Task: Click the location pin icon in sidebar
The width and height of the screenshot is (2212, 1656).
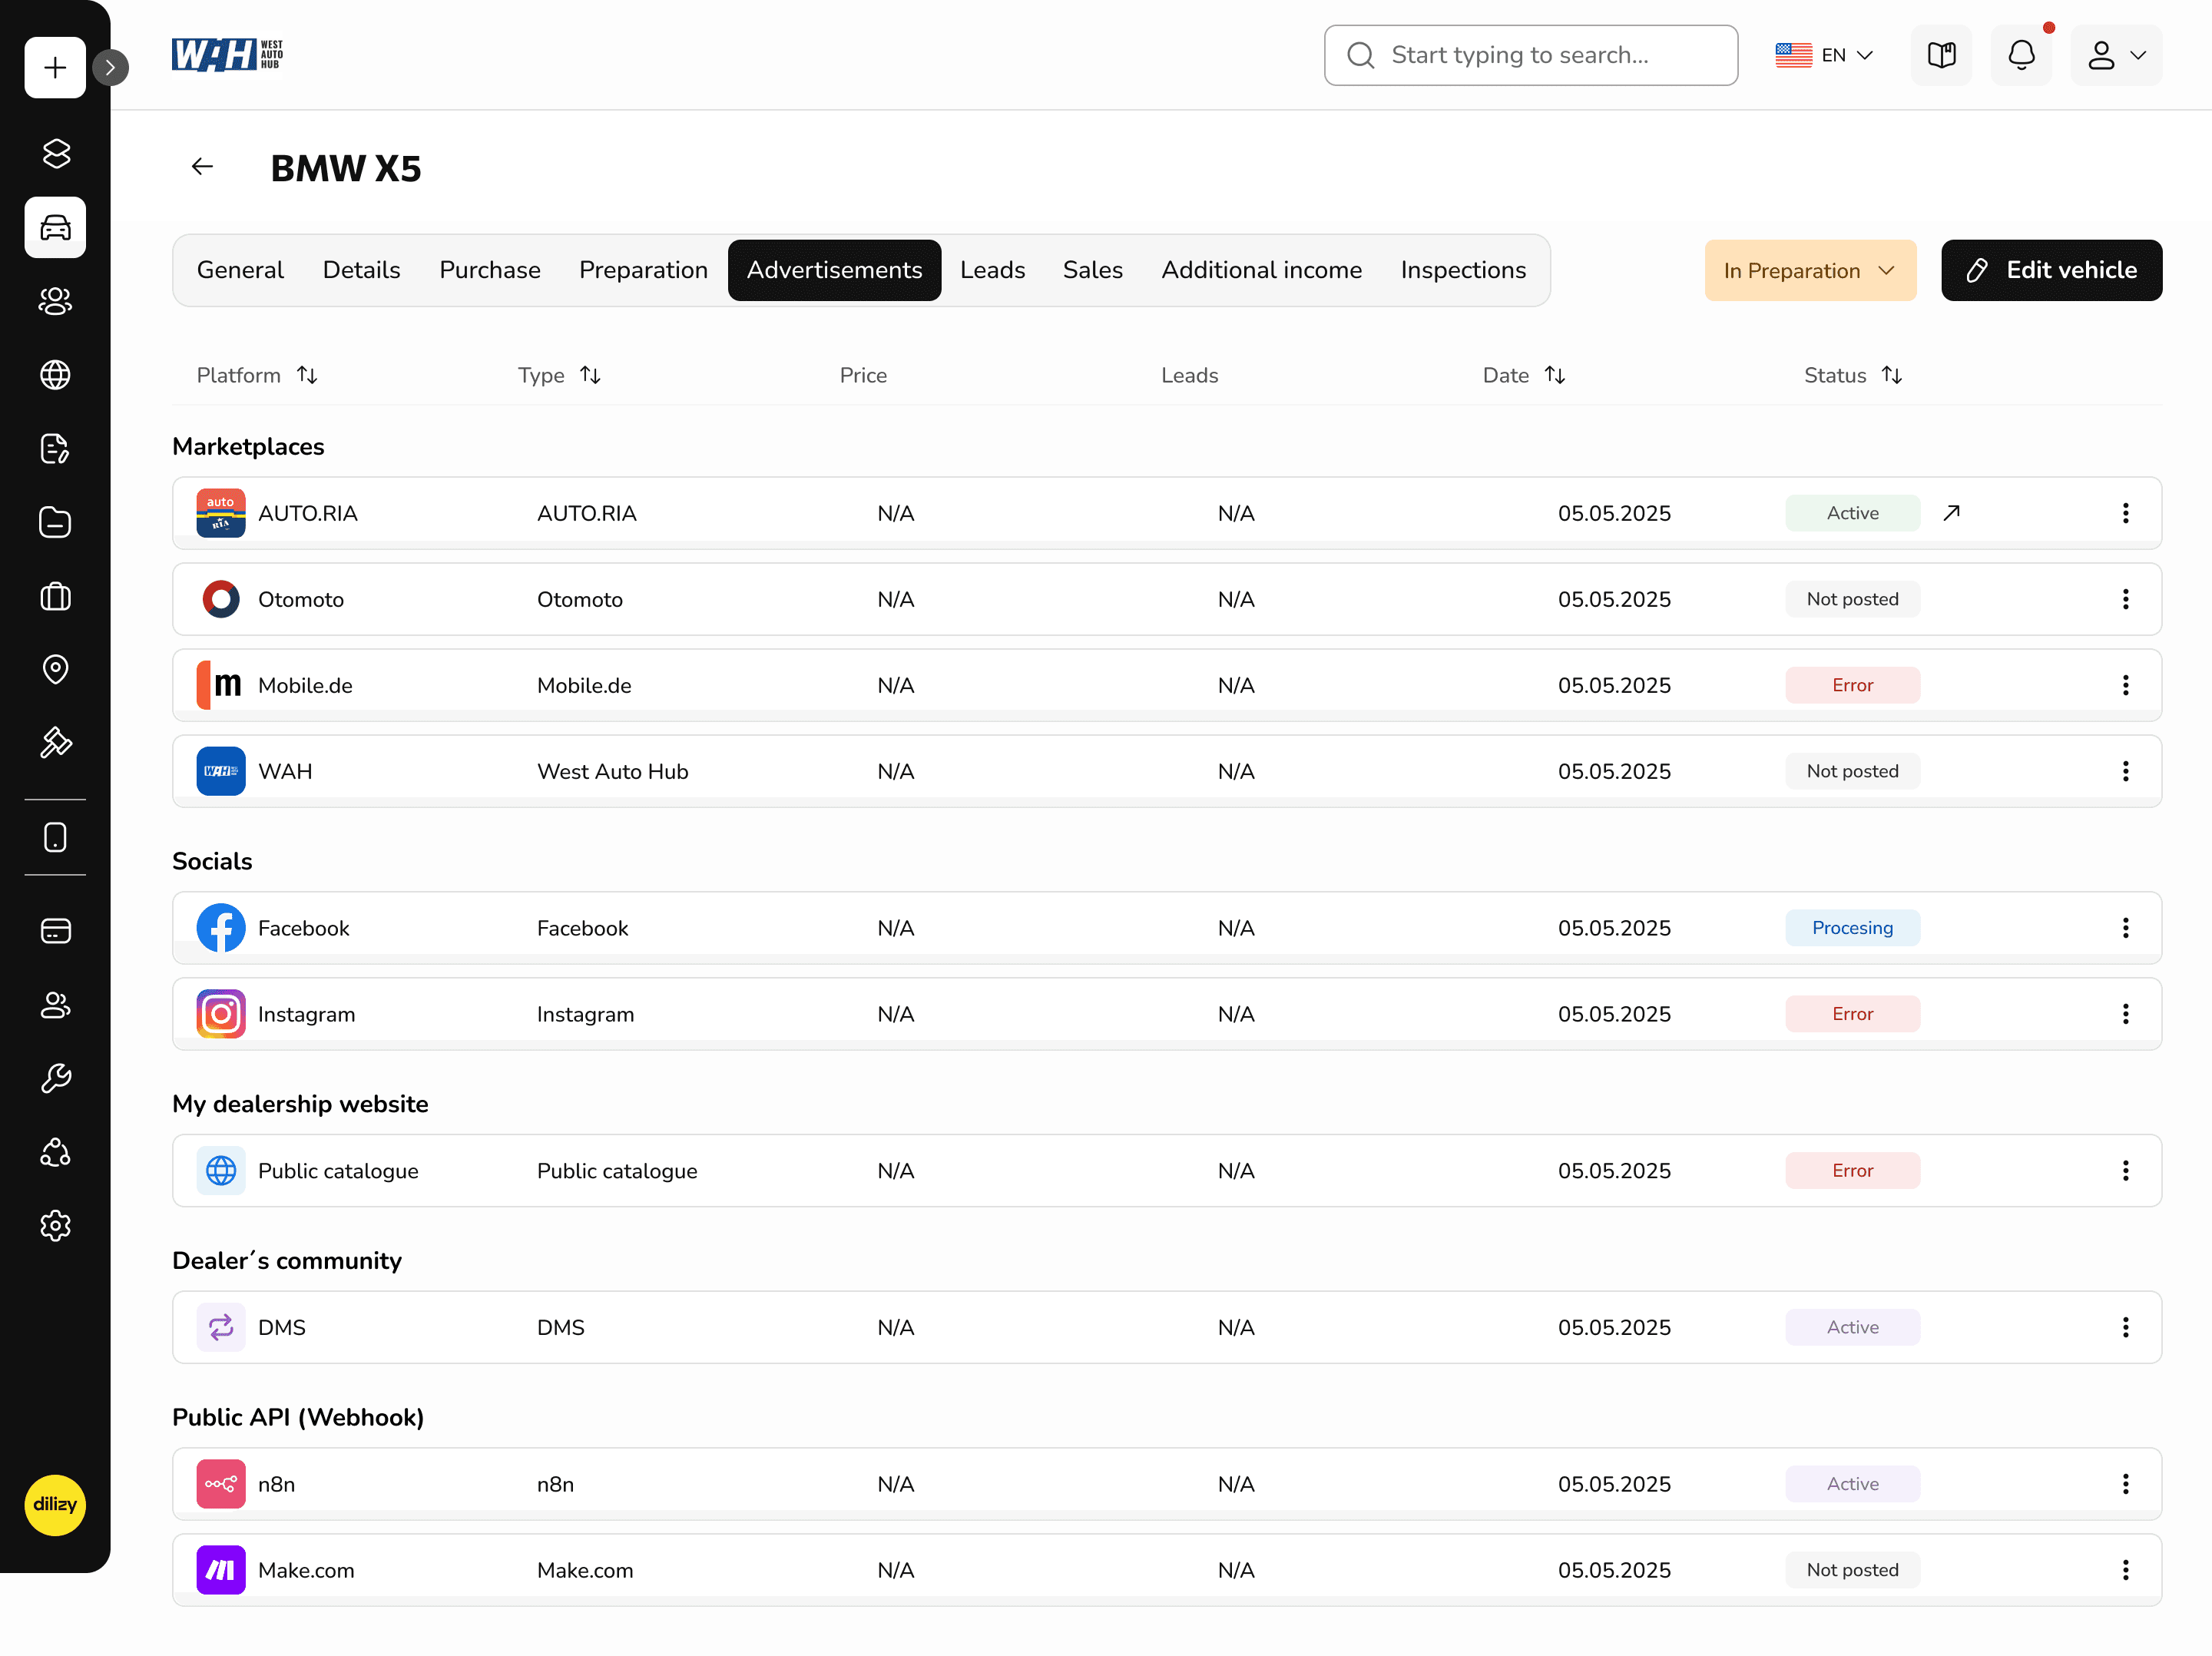Action: pyautogui.click(x=55, y=669)
